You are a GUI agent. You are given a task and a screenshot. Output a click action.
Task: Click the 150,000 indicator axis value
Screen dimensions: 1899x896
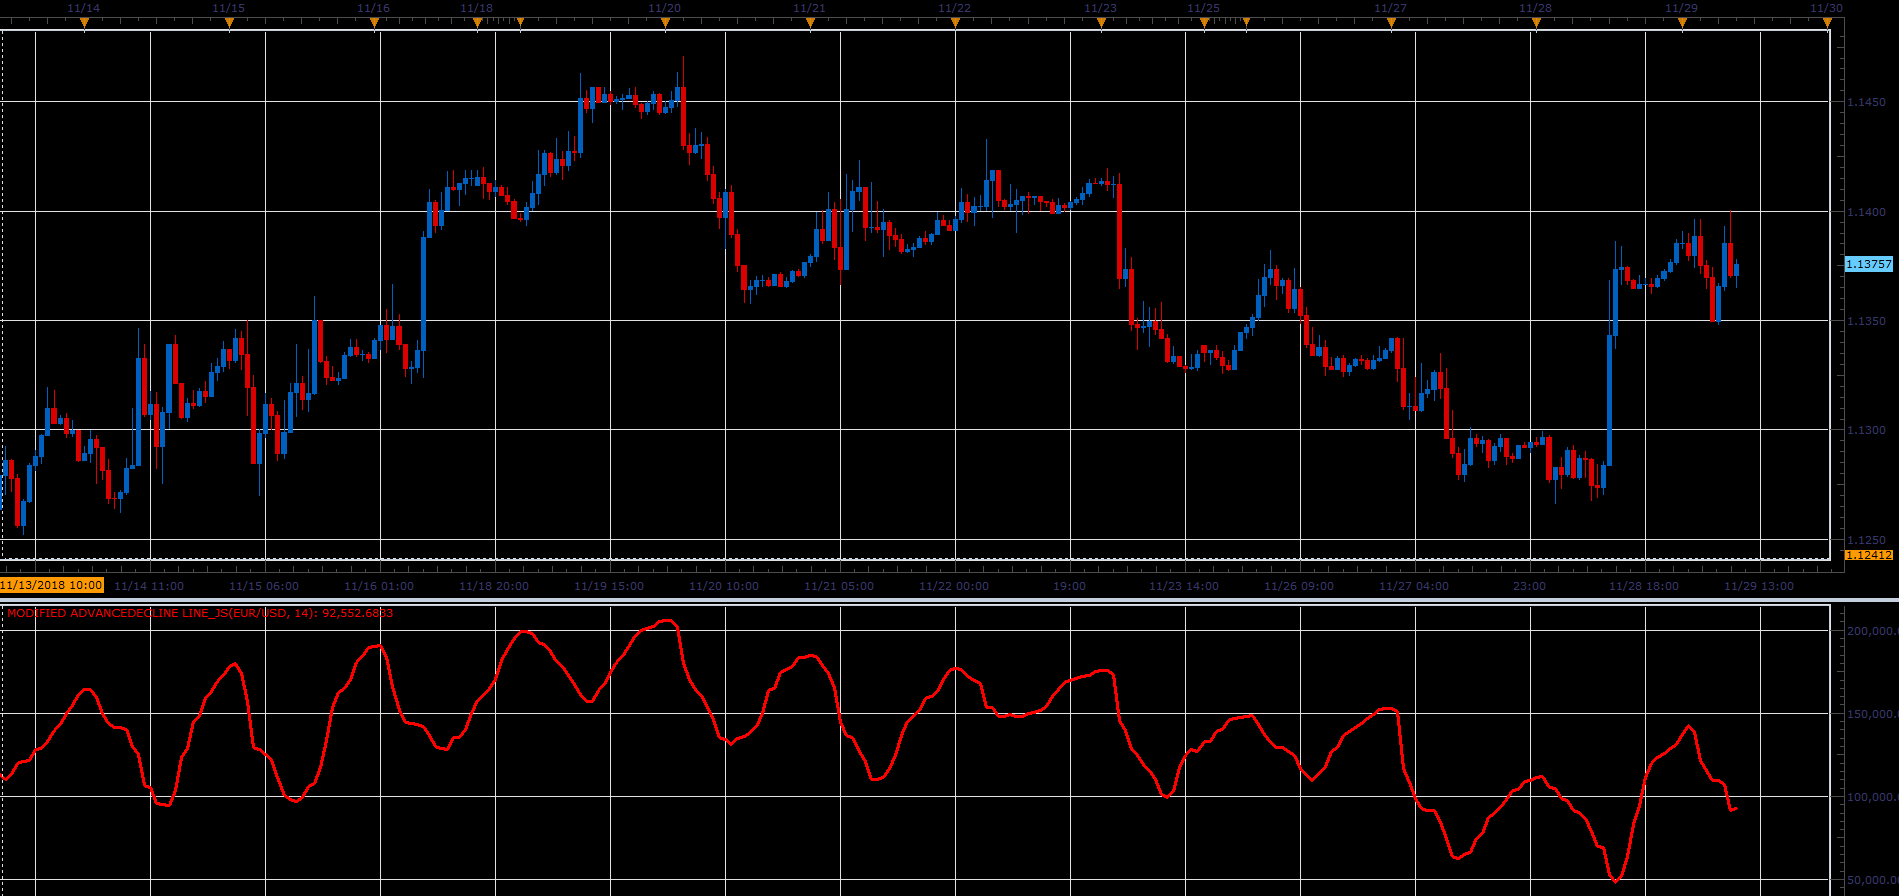click(x=1872, y=714)
